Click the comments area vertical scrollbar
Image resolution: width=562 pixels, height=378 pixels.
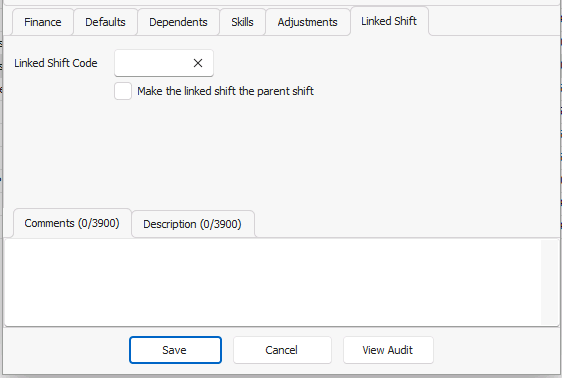[x=549, y=282]
